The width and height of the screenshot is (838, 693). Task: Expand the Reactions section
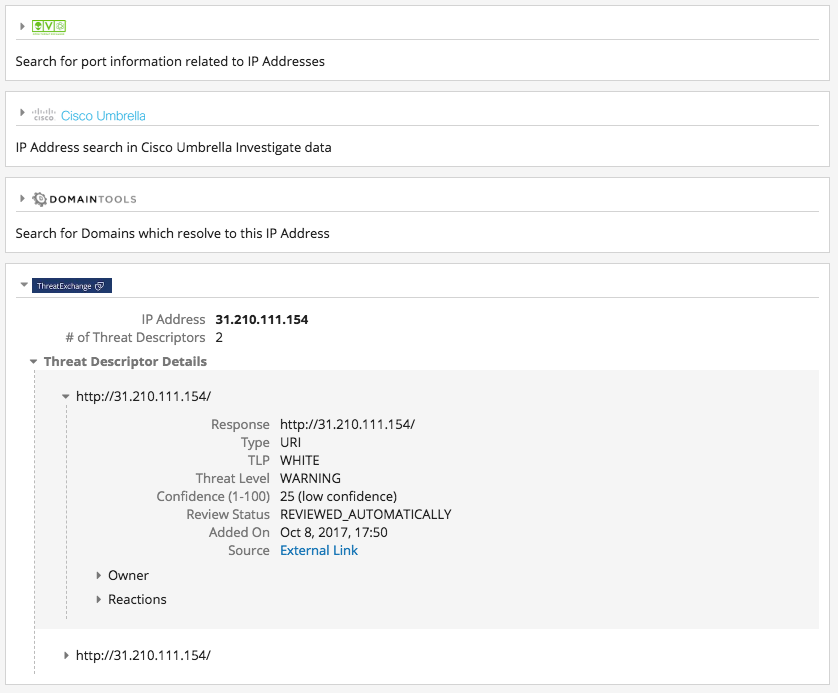(x=99, y=599)
